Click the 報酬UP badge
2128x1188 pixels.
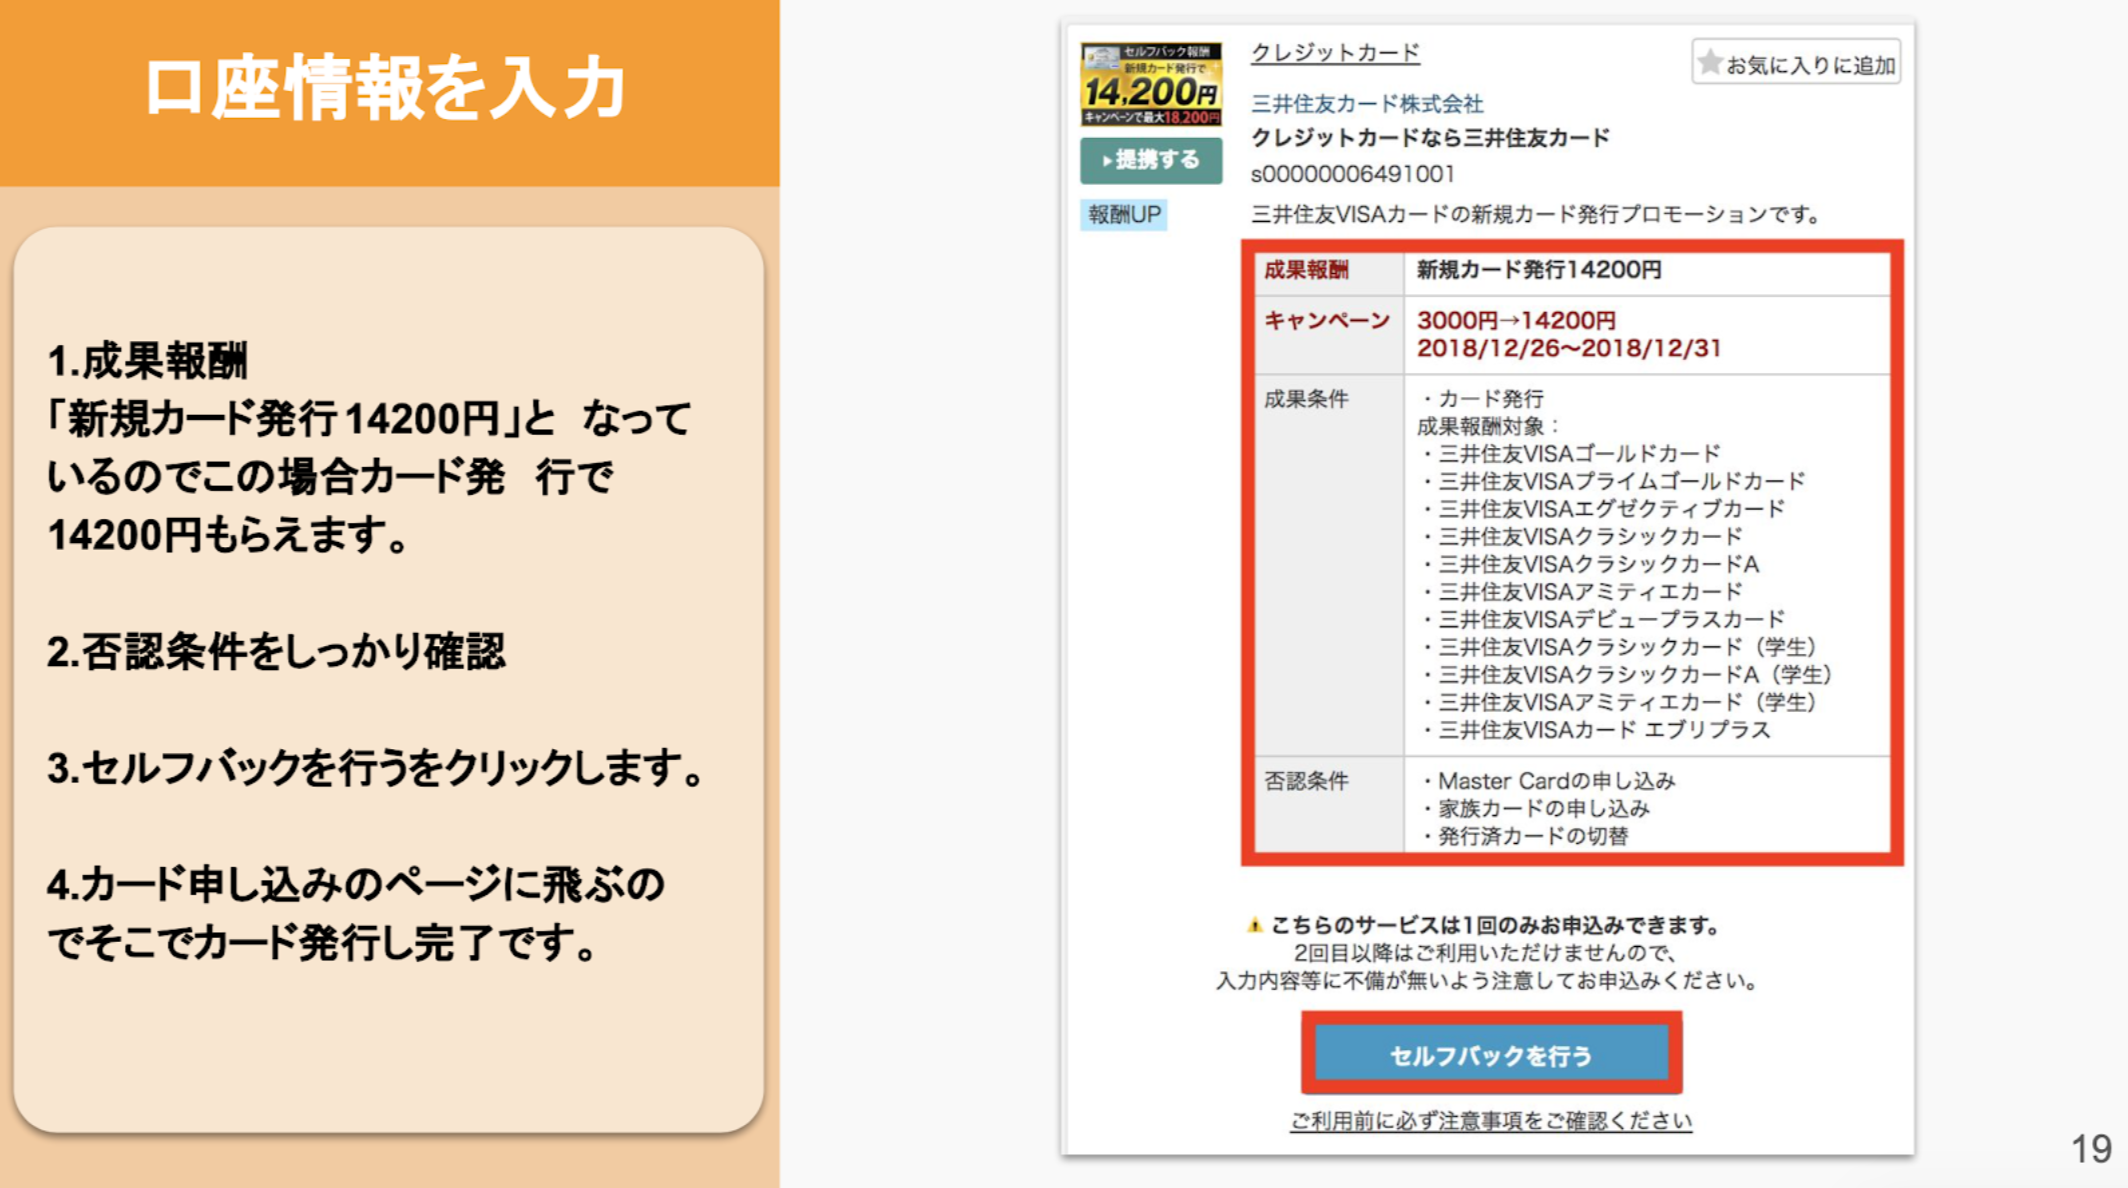point(1124,214)
